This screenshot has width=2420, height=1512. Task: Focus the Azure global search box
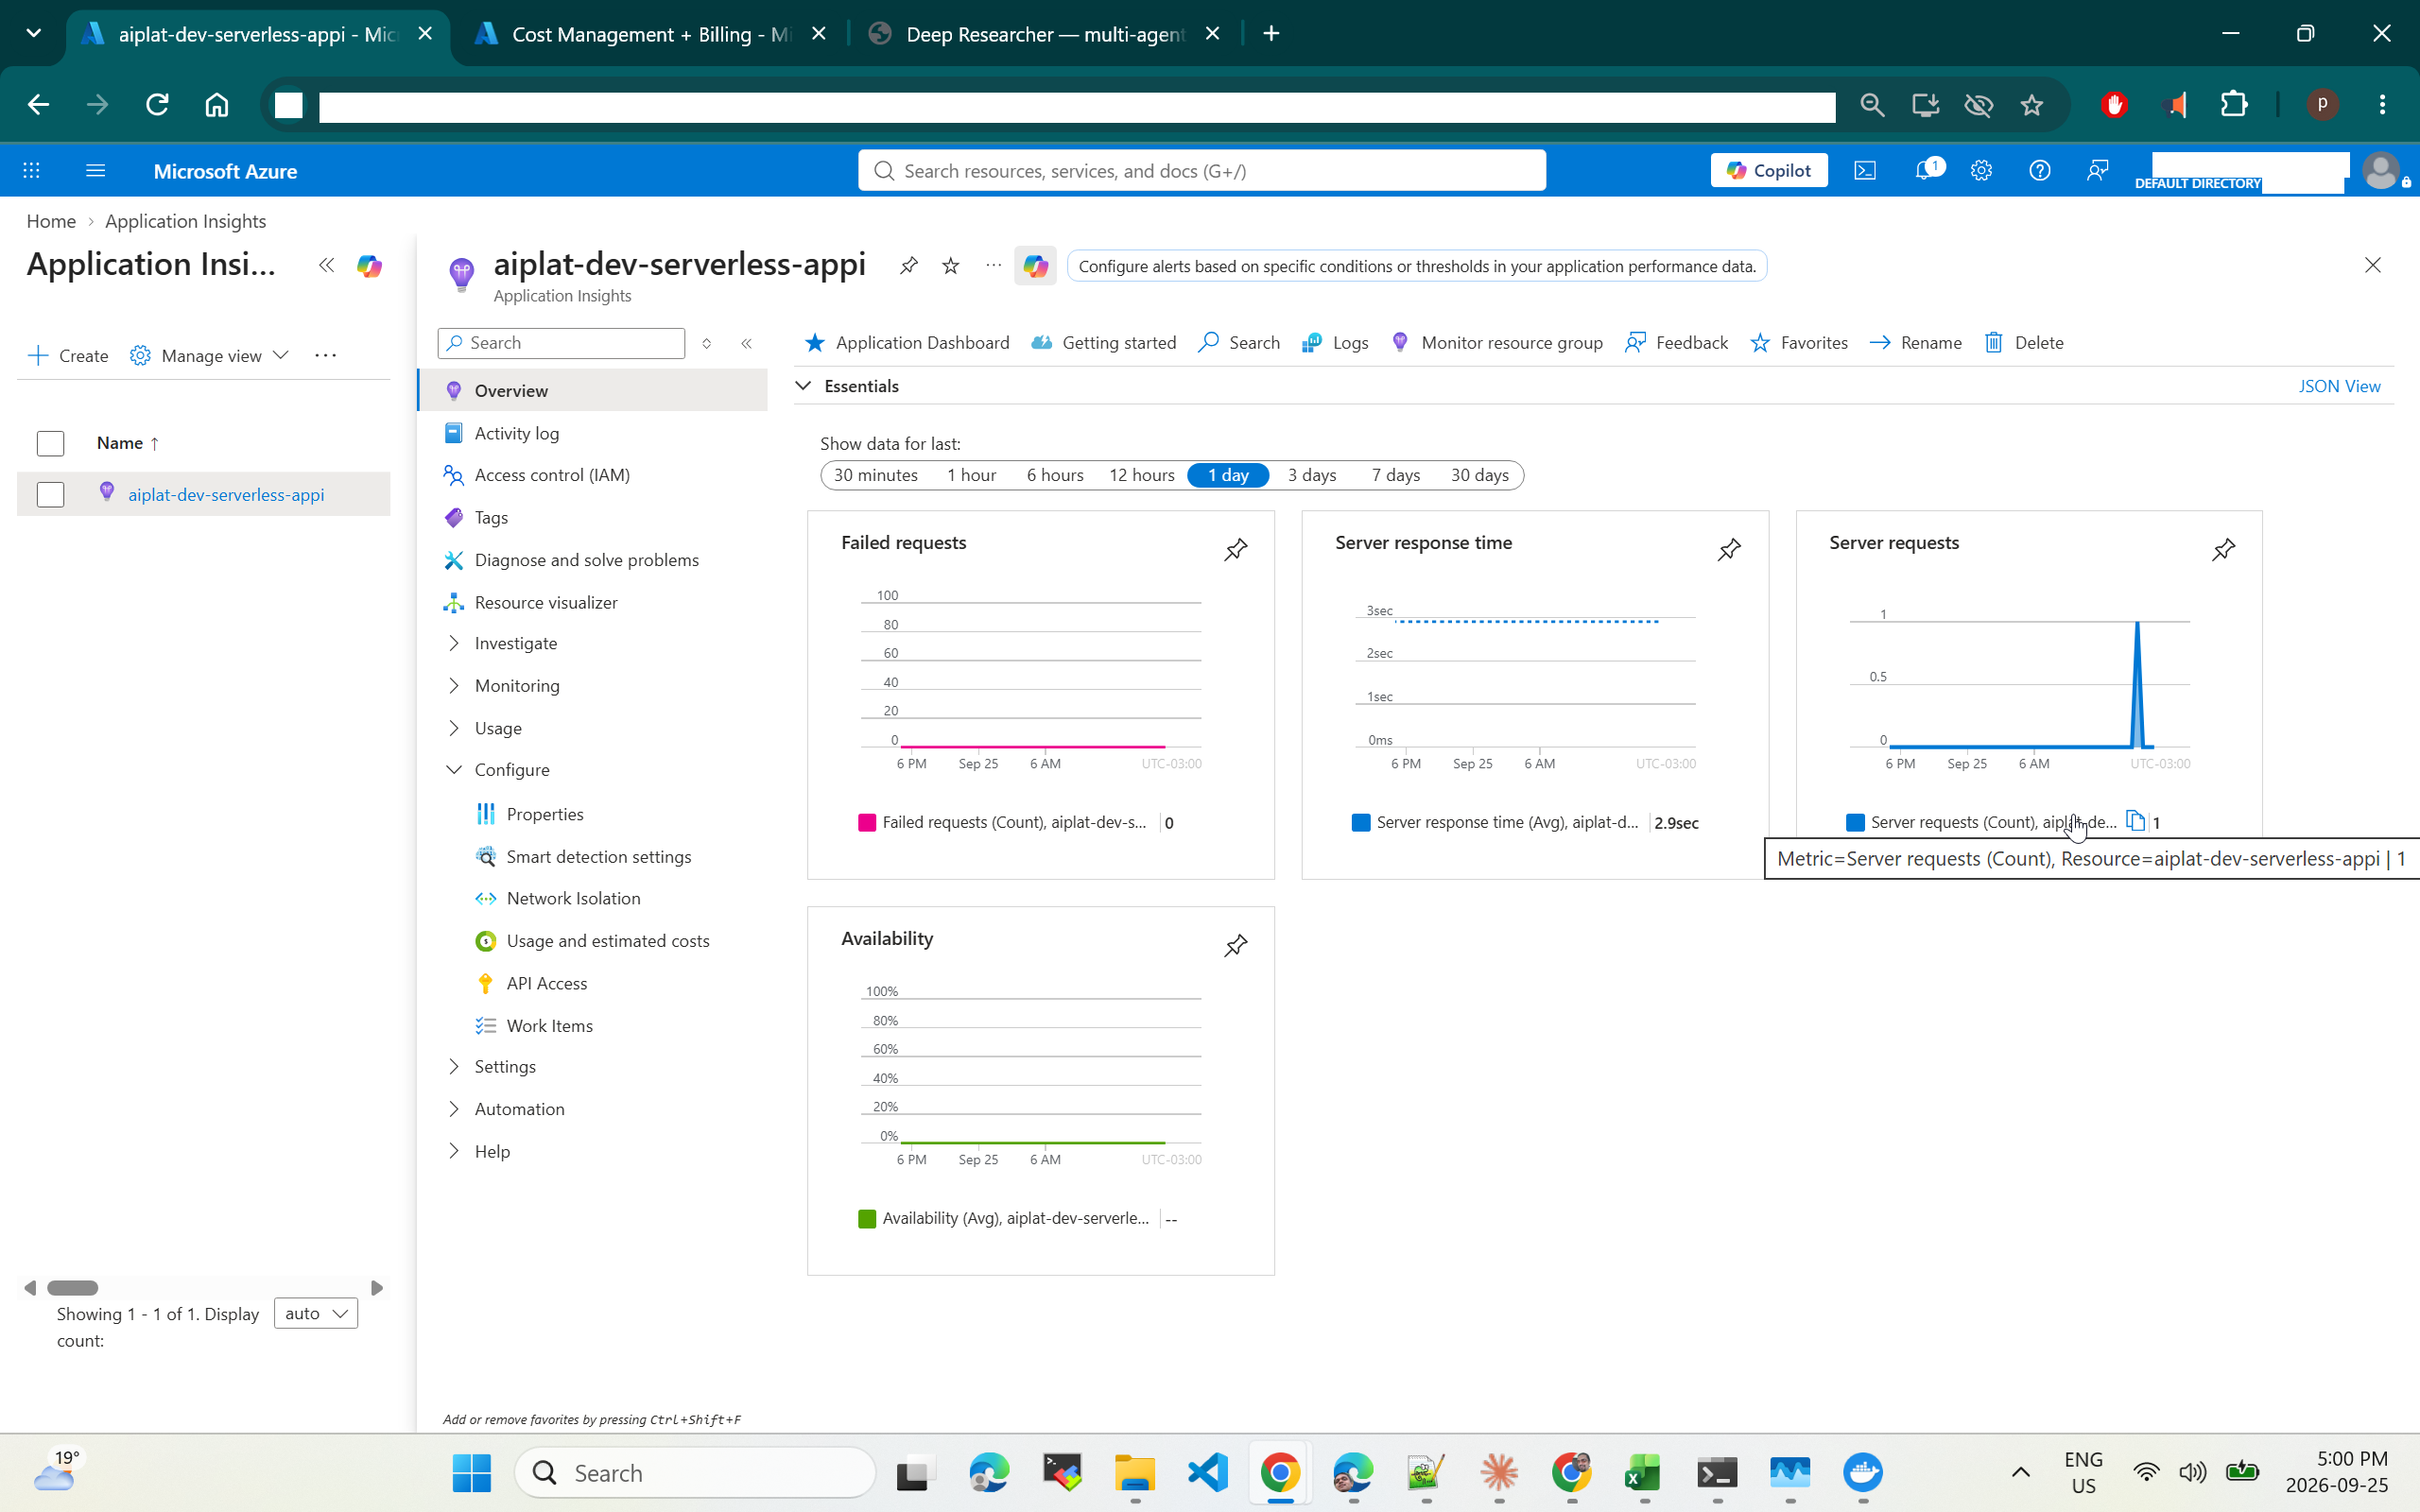point(1201,171)
